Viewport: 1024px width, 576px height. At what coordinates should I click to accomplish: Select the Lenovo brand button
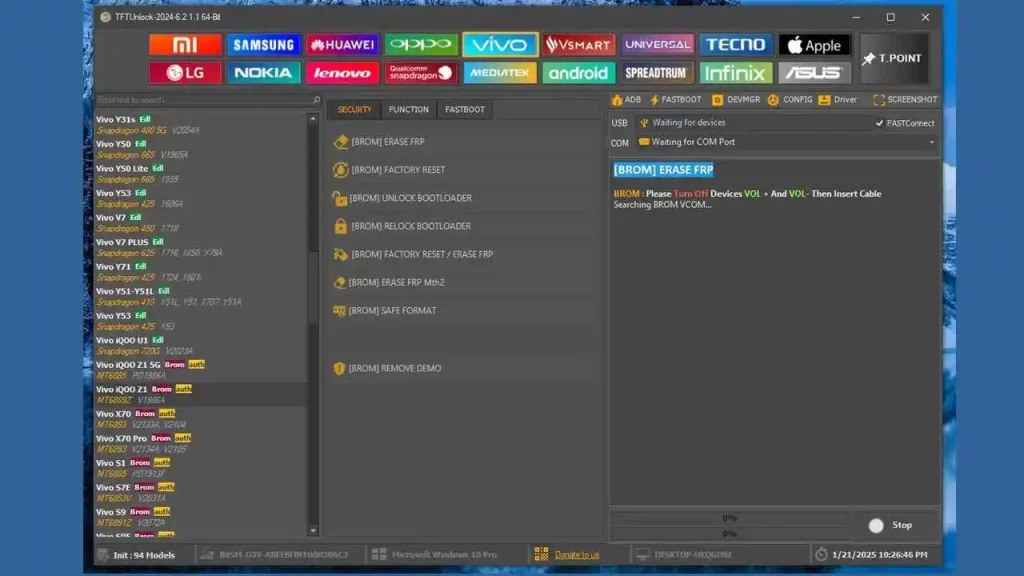tap(342, 72)
